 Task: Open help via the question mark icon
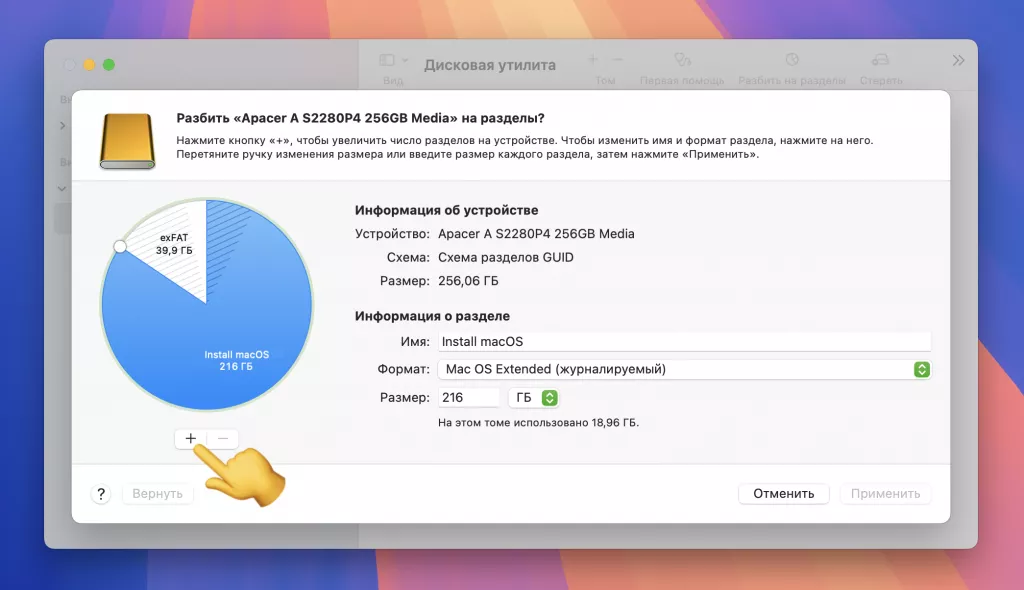point(100,493)
